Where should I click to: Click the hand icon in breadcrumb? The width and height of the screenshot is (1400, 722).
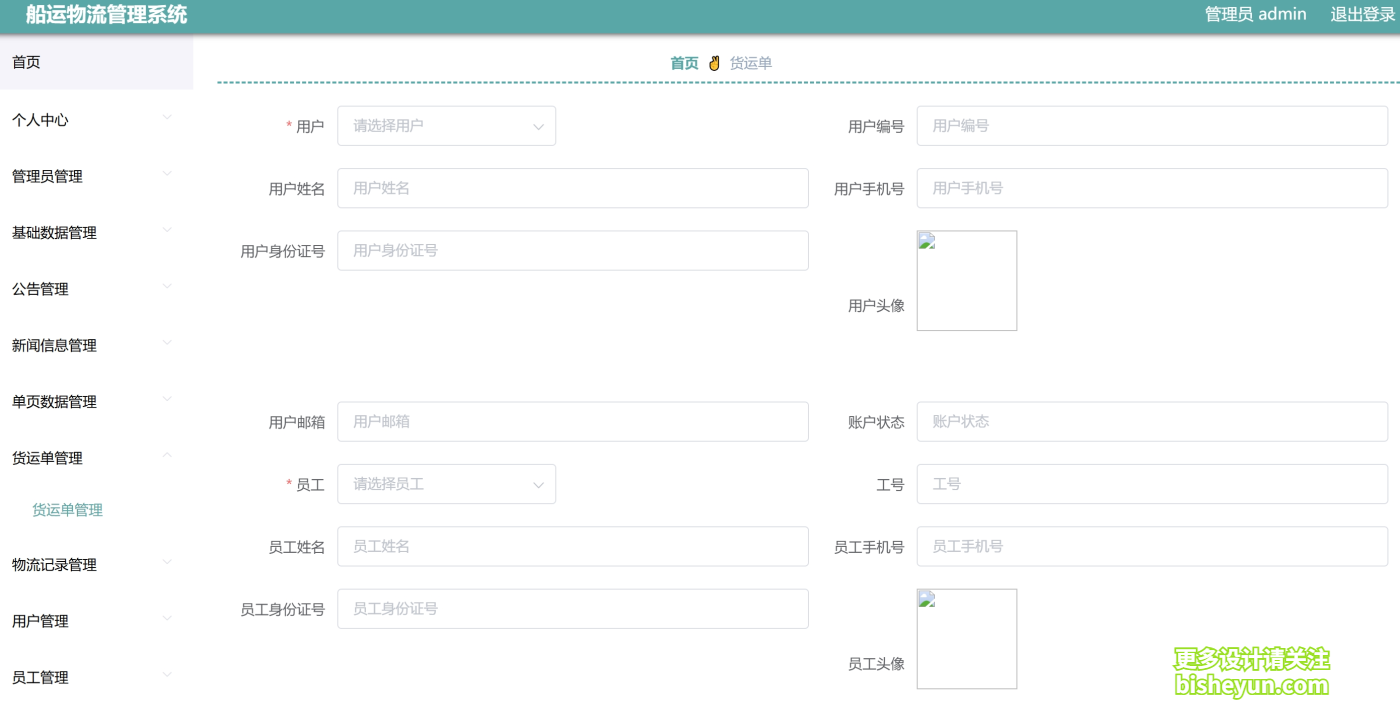click(714, 63)
